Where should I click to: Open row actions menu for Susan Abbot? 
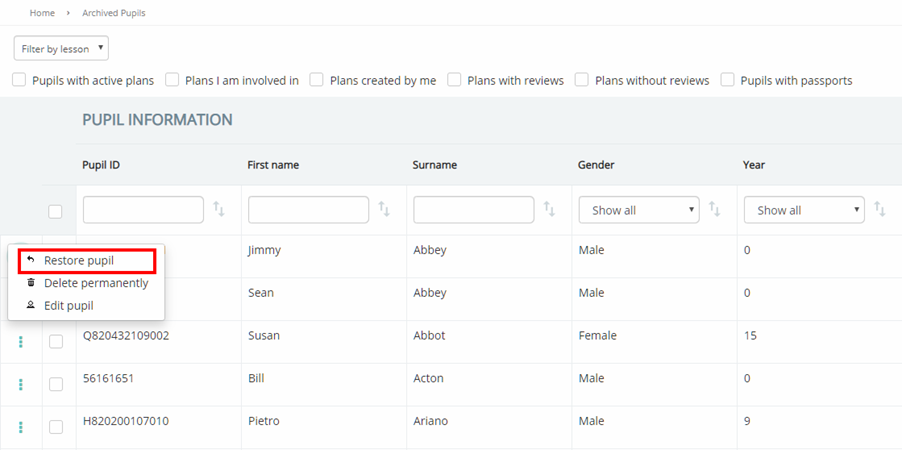coord(21,342)
